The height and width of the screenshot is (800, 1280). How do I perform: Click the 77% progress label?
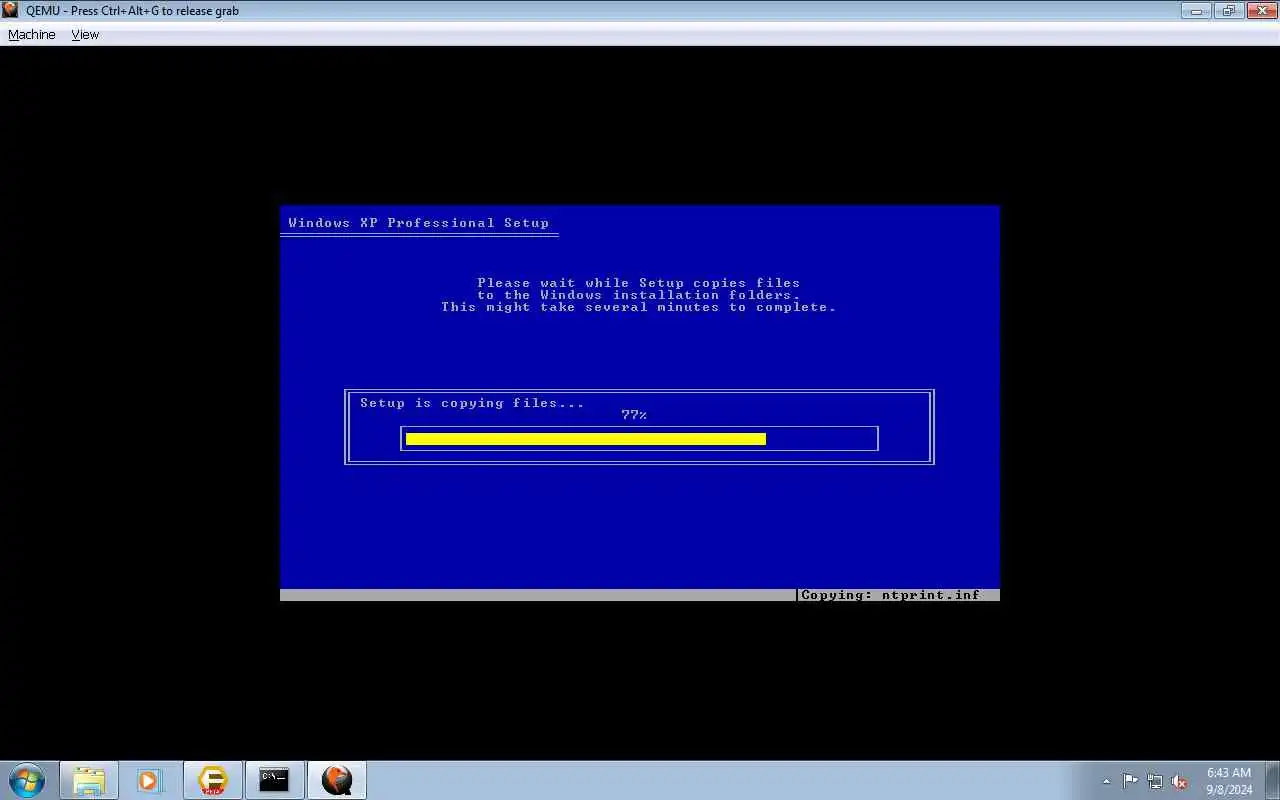pyautogui.click(x=634, y=415)
